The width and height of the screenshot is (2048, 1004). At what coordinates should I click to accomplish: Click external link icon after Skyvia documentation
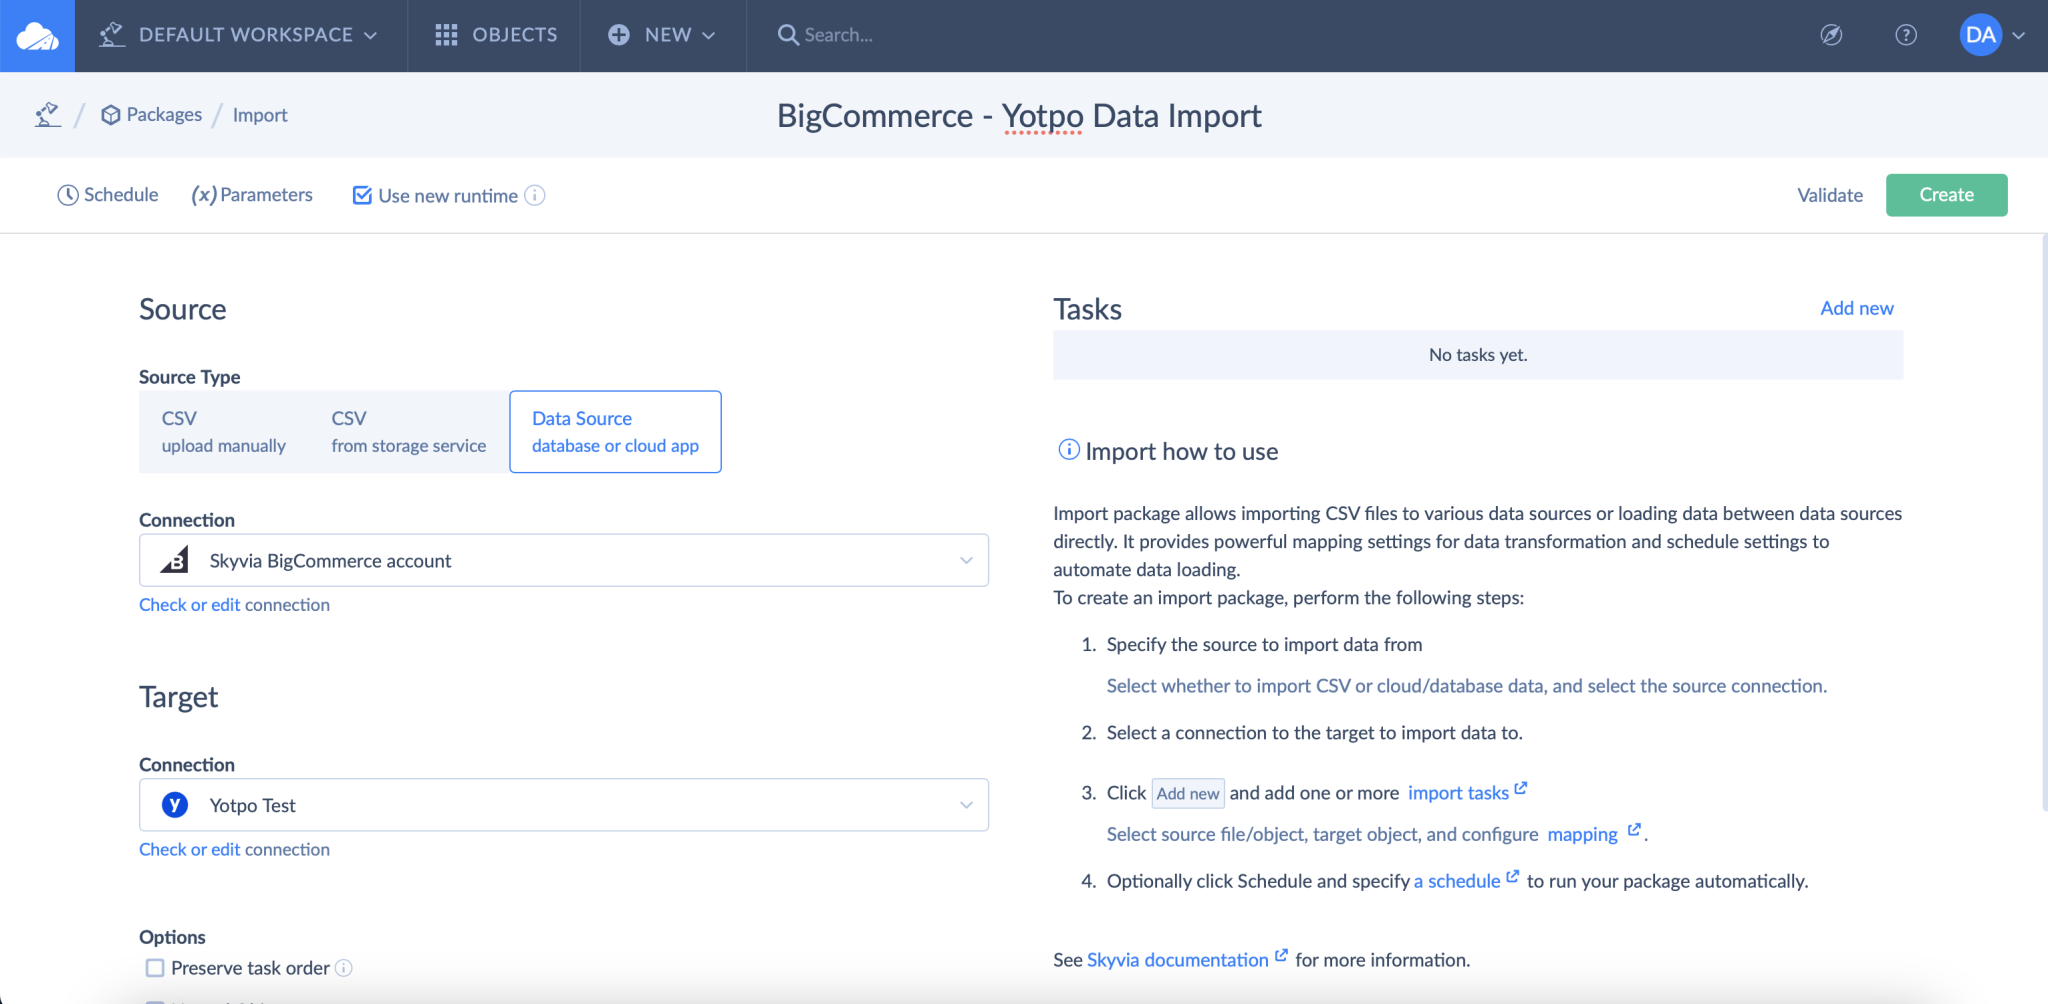1281,955
